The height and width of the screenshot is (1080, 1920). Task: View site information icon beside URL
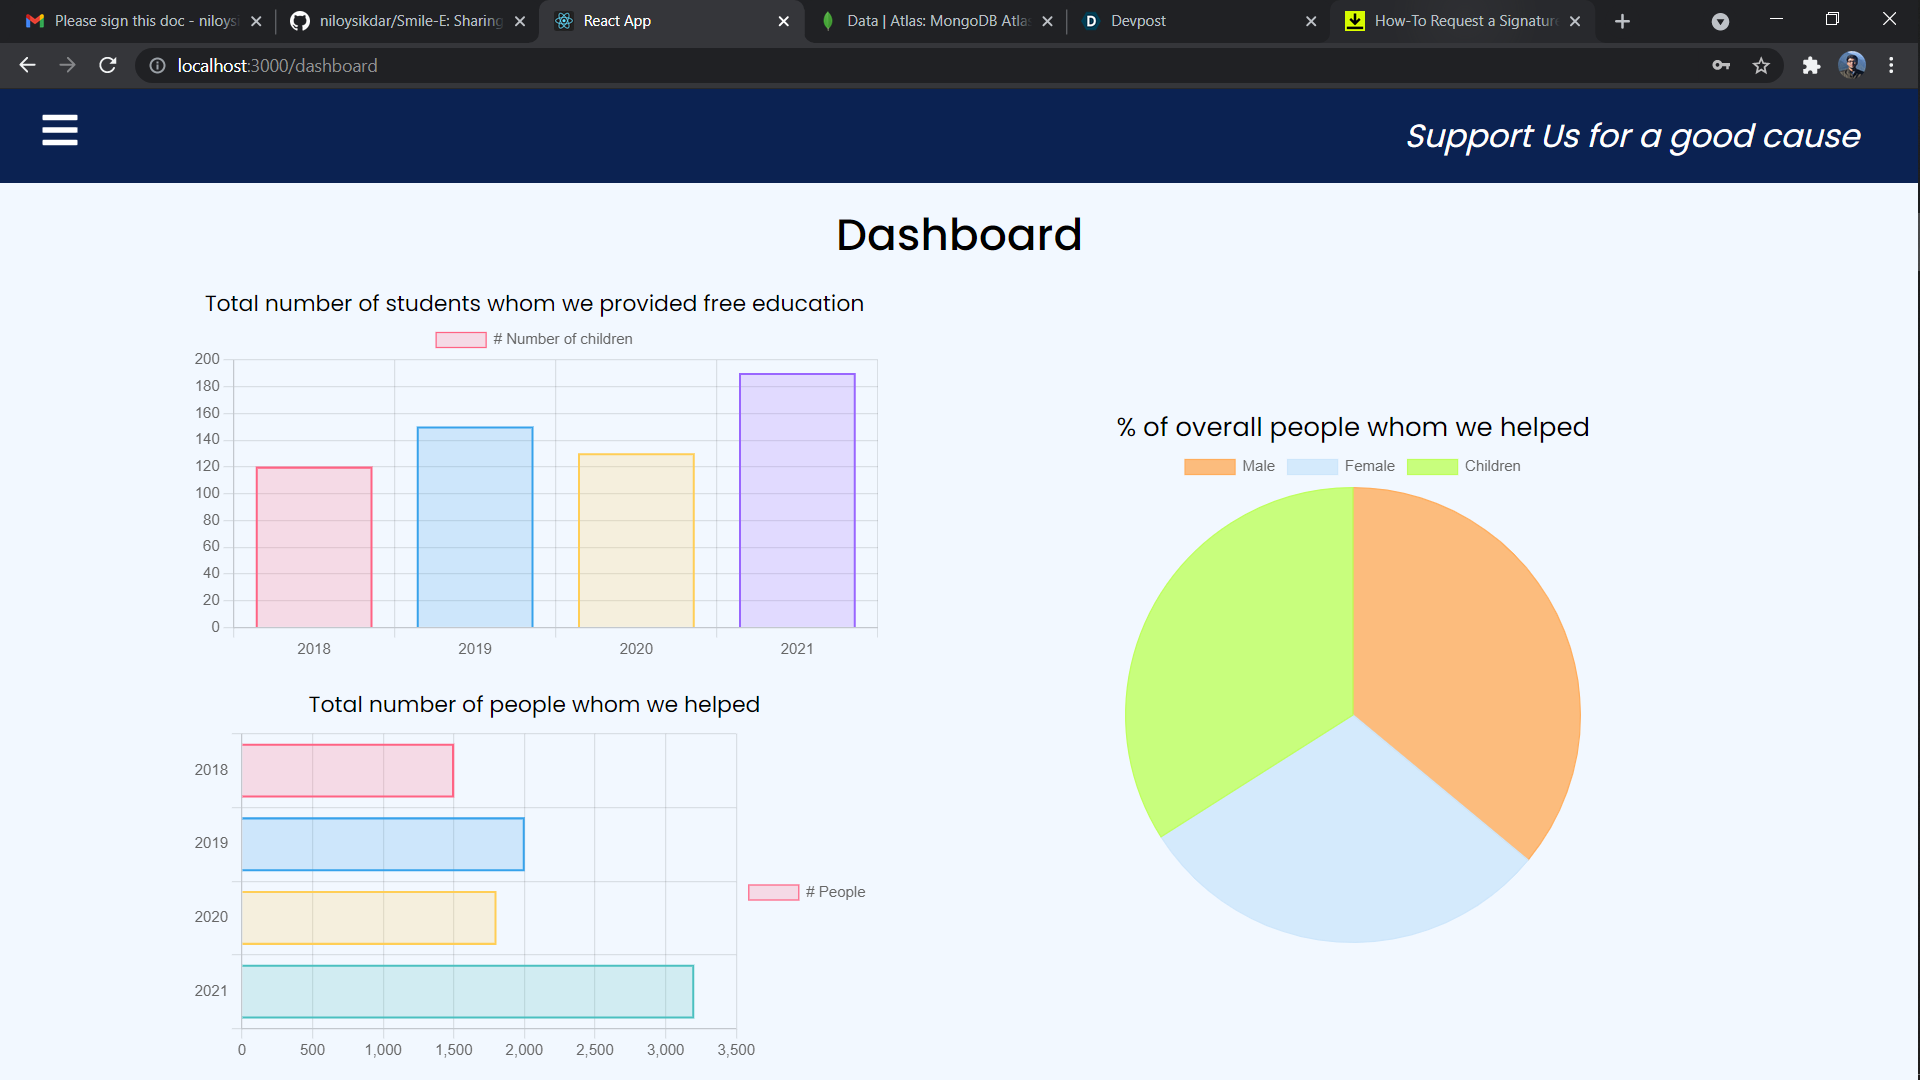(x=157, y=66)
